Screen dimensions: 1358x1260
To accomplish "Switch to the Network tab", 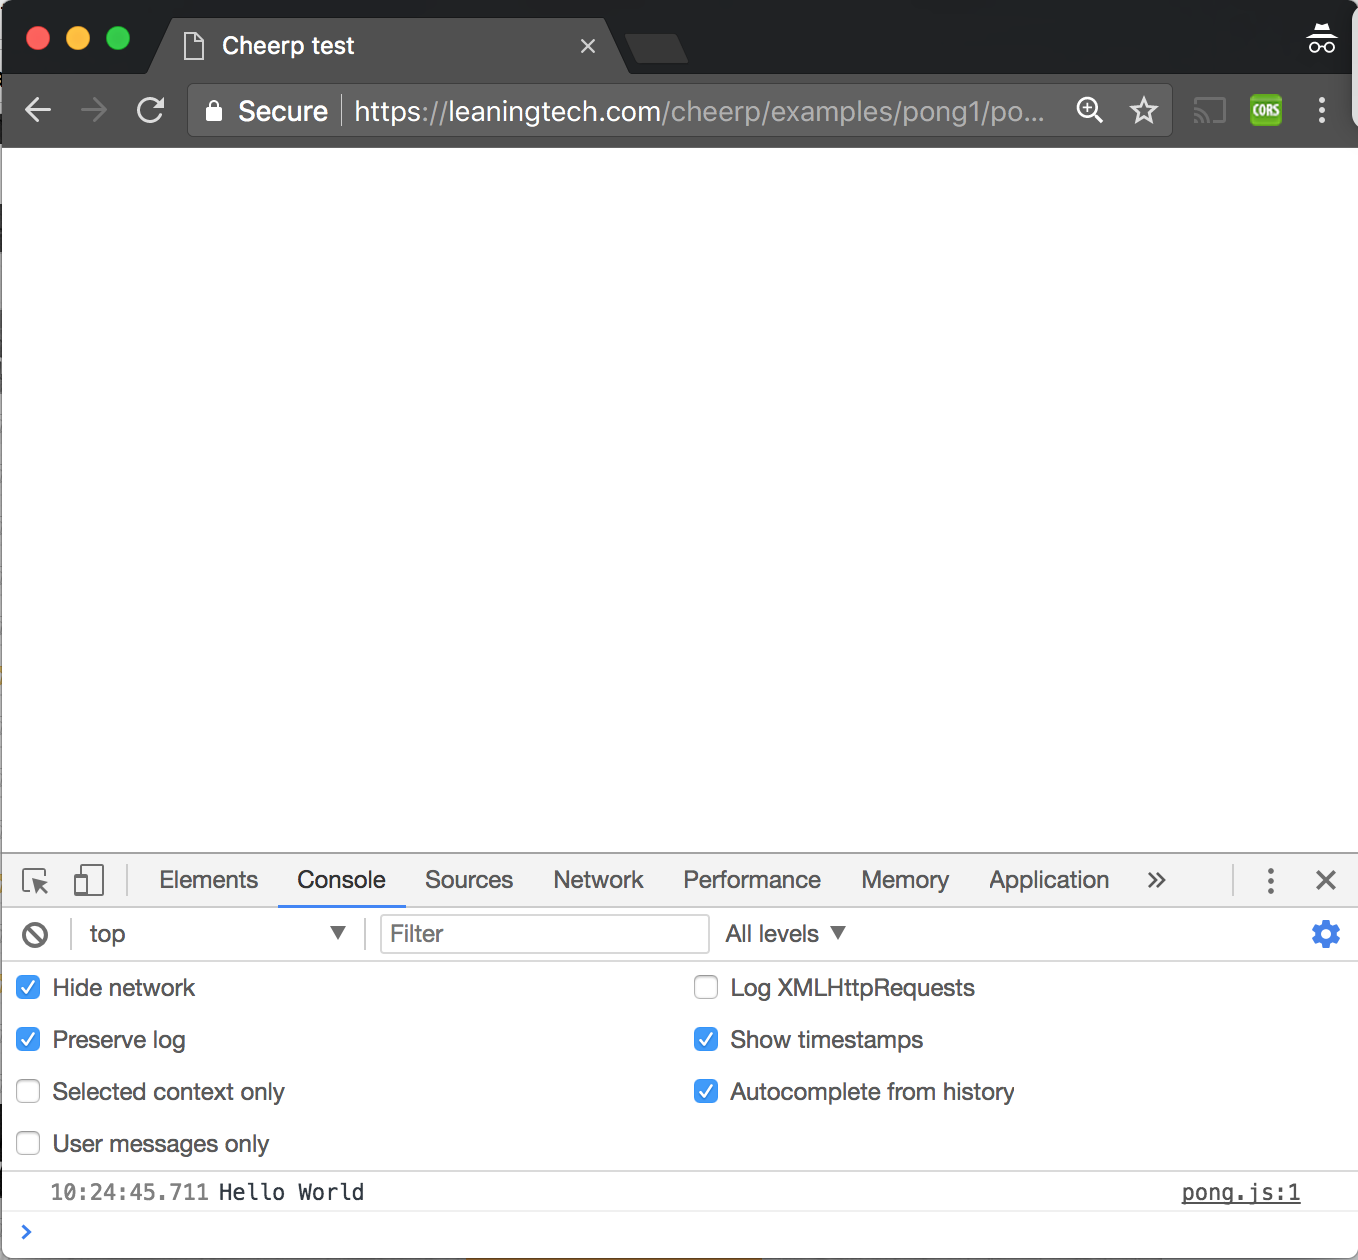I will [598, 880].
